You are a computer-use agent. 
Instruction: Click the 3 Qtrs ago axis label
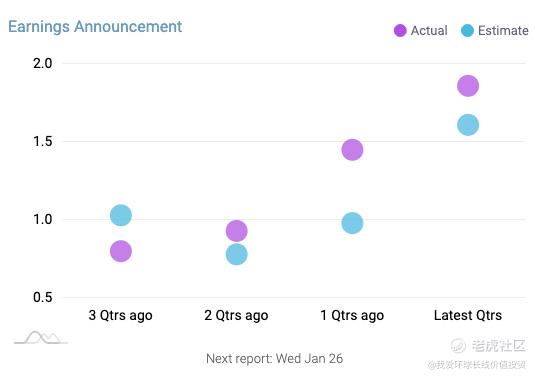[120, 316]
